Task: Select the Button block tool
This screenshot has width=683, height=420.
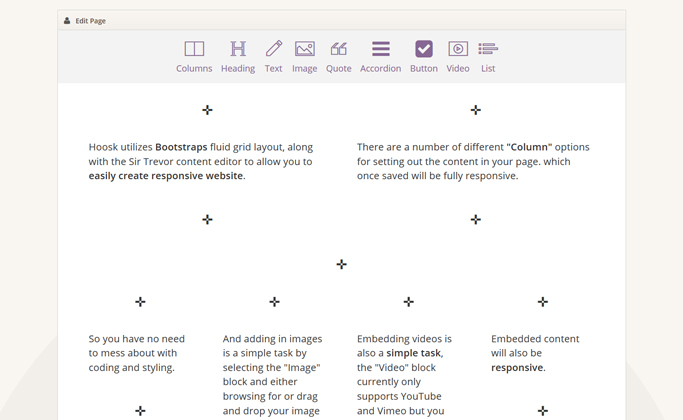Action: [424, 56]
